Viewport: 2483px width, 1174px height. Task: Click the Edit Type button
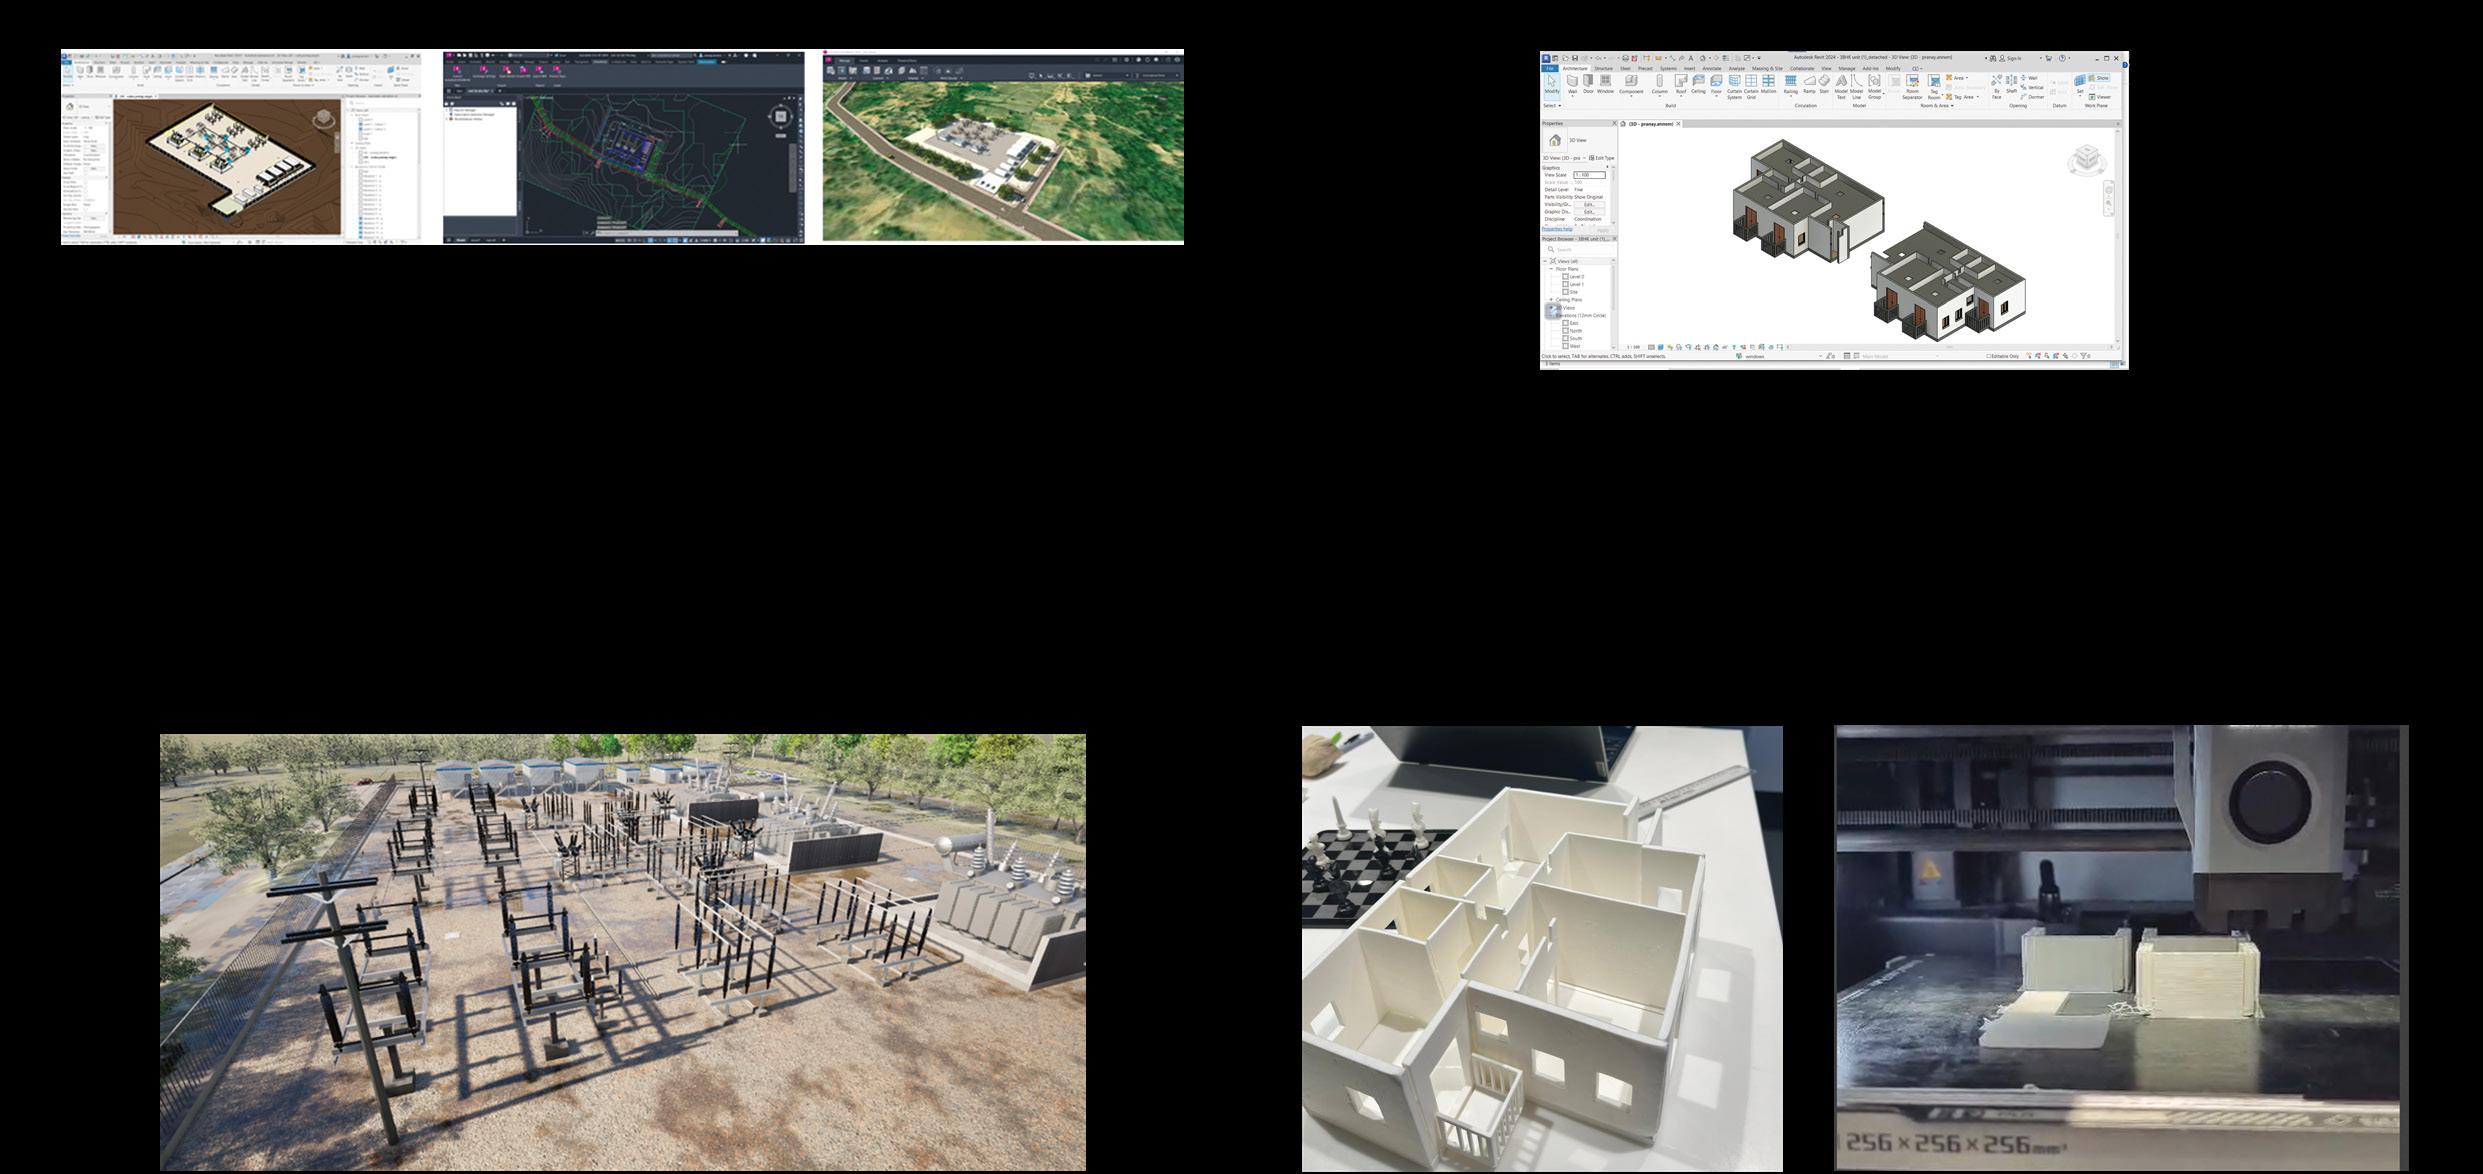pos(1601,158)
